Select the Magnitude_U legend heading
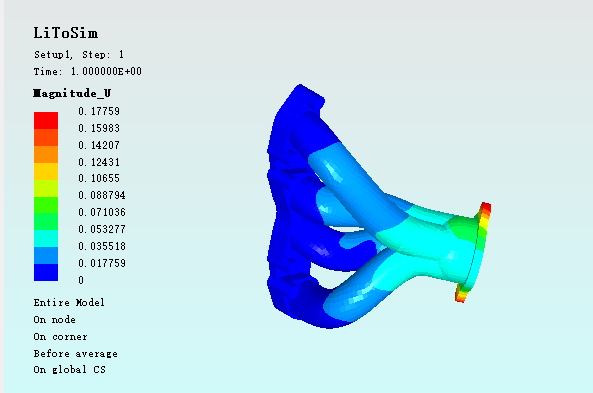This screenshot has height=393, width=593. (x=72, y=93)
